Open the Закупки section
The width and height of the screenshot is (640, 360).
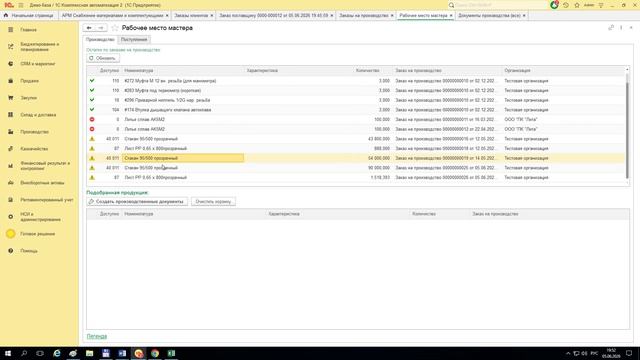(x=29, y=98)
